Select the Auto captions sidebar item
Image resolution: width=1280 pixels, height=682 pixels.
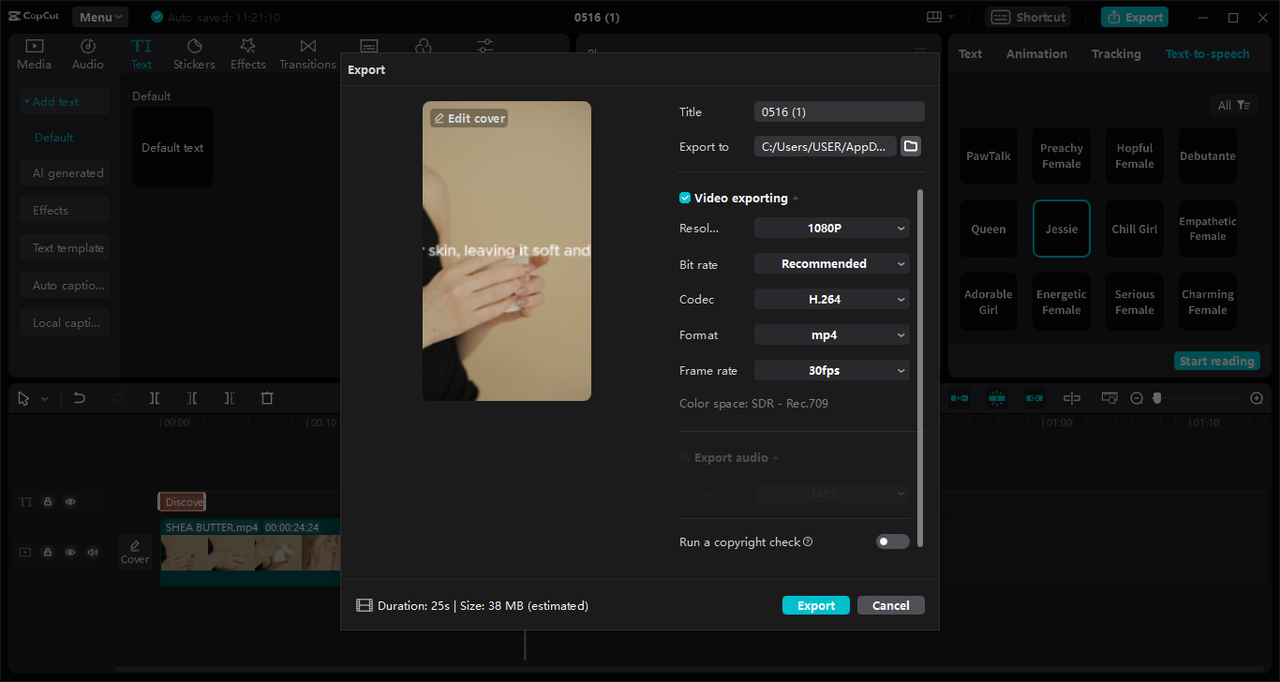coord(65,285)
